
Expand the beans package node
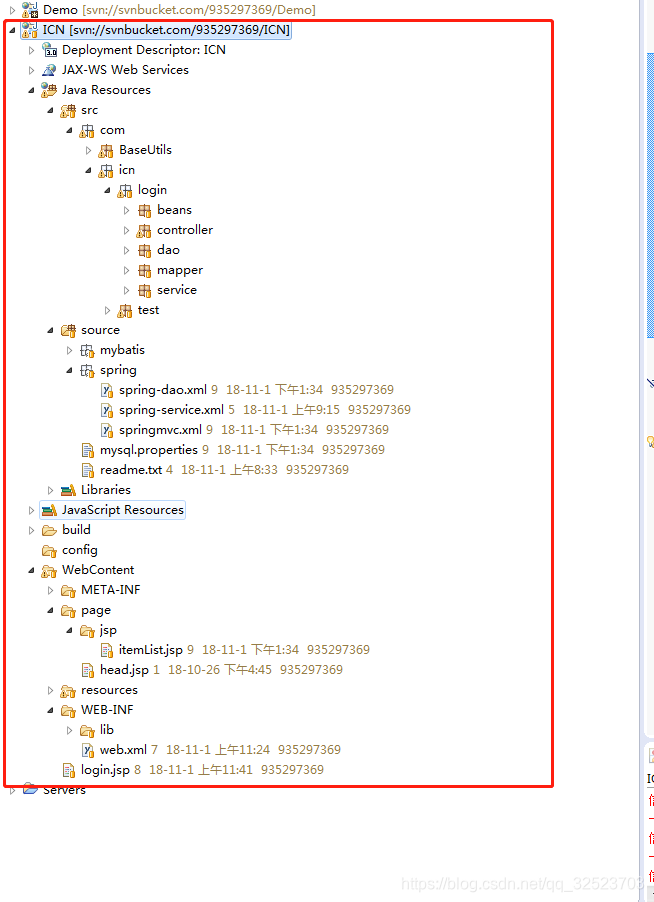point(127,211)
